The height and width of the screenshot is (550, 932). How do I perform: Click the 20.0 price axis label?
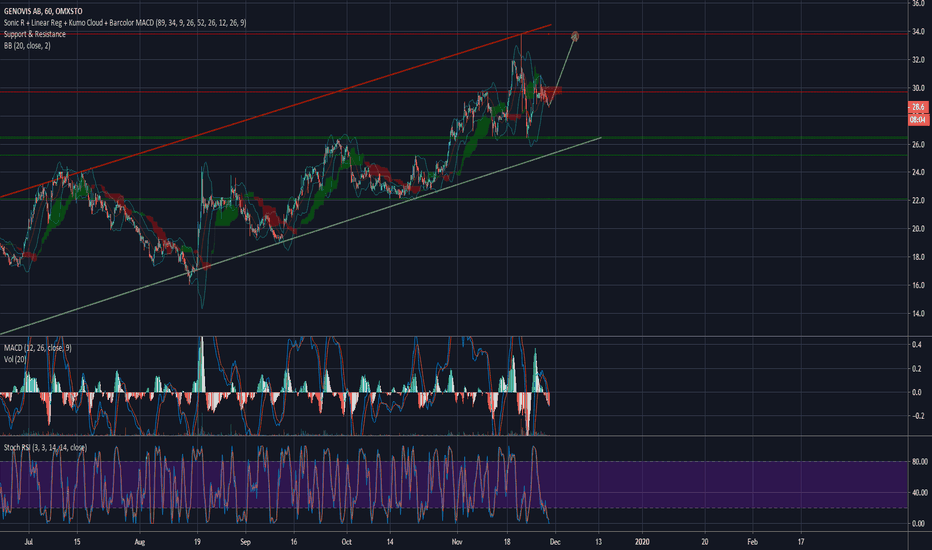[x=918, y=229]
